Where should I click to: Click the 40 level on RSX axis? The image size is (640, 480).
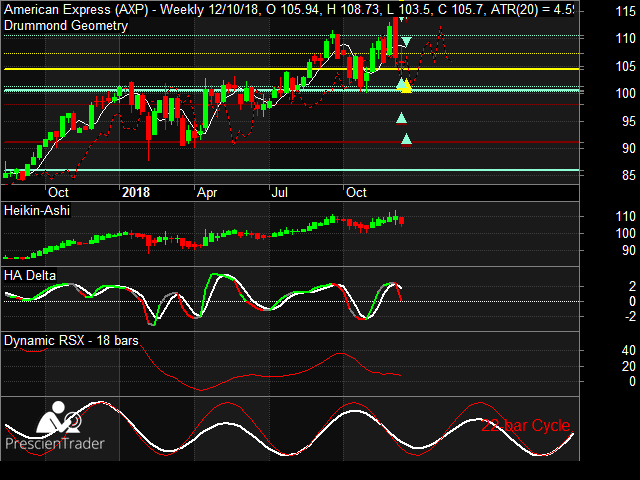point(629,350)
